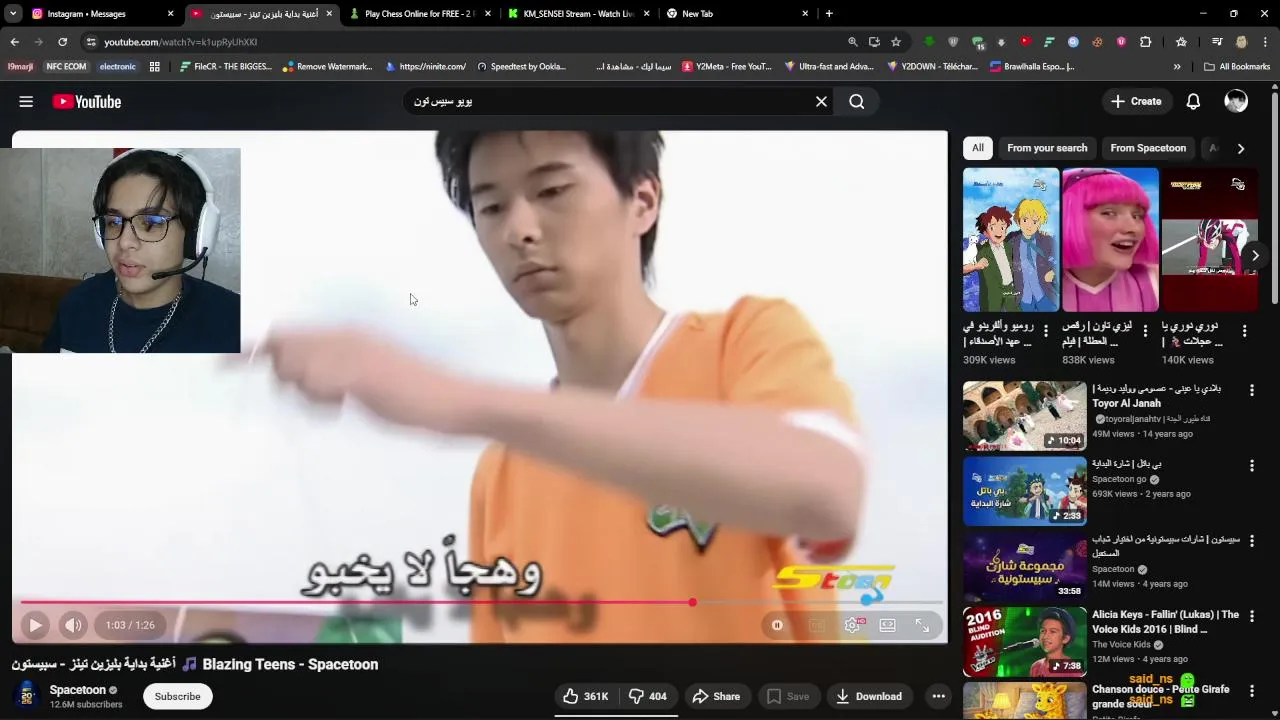Switch to Play Chess Online tab
This screenshot has width=1280, height=720.
tap(418, 14)
